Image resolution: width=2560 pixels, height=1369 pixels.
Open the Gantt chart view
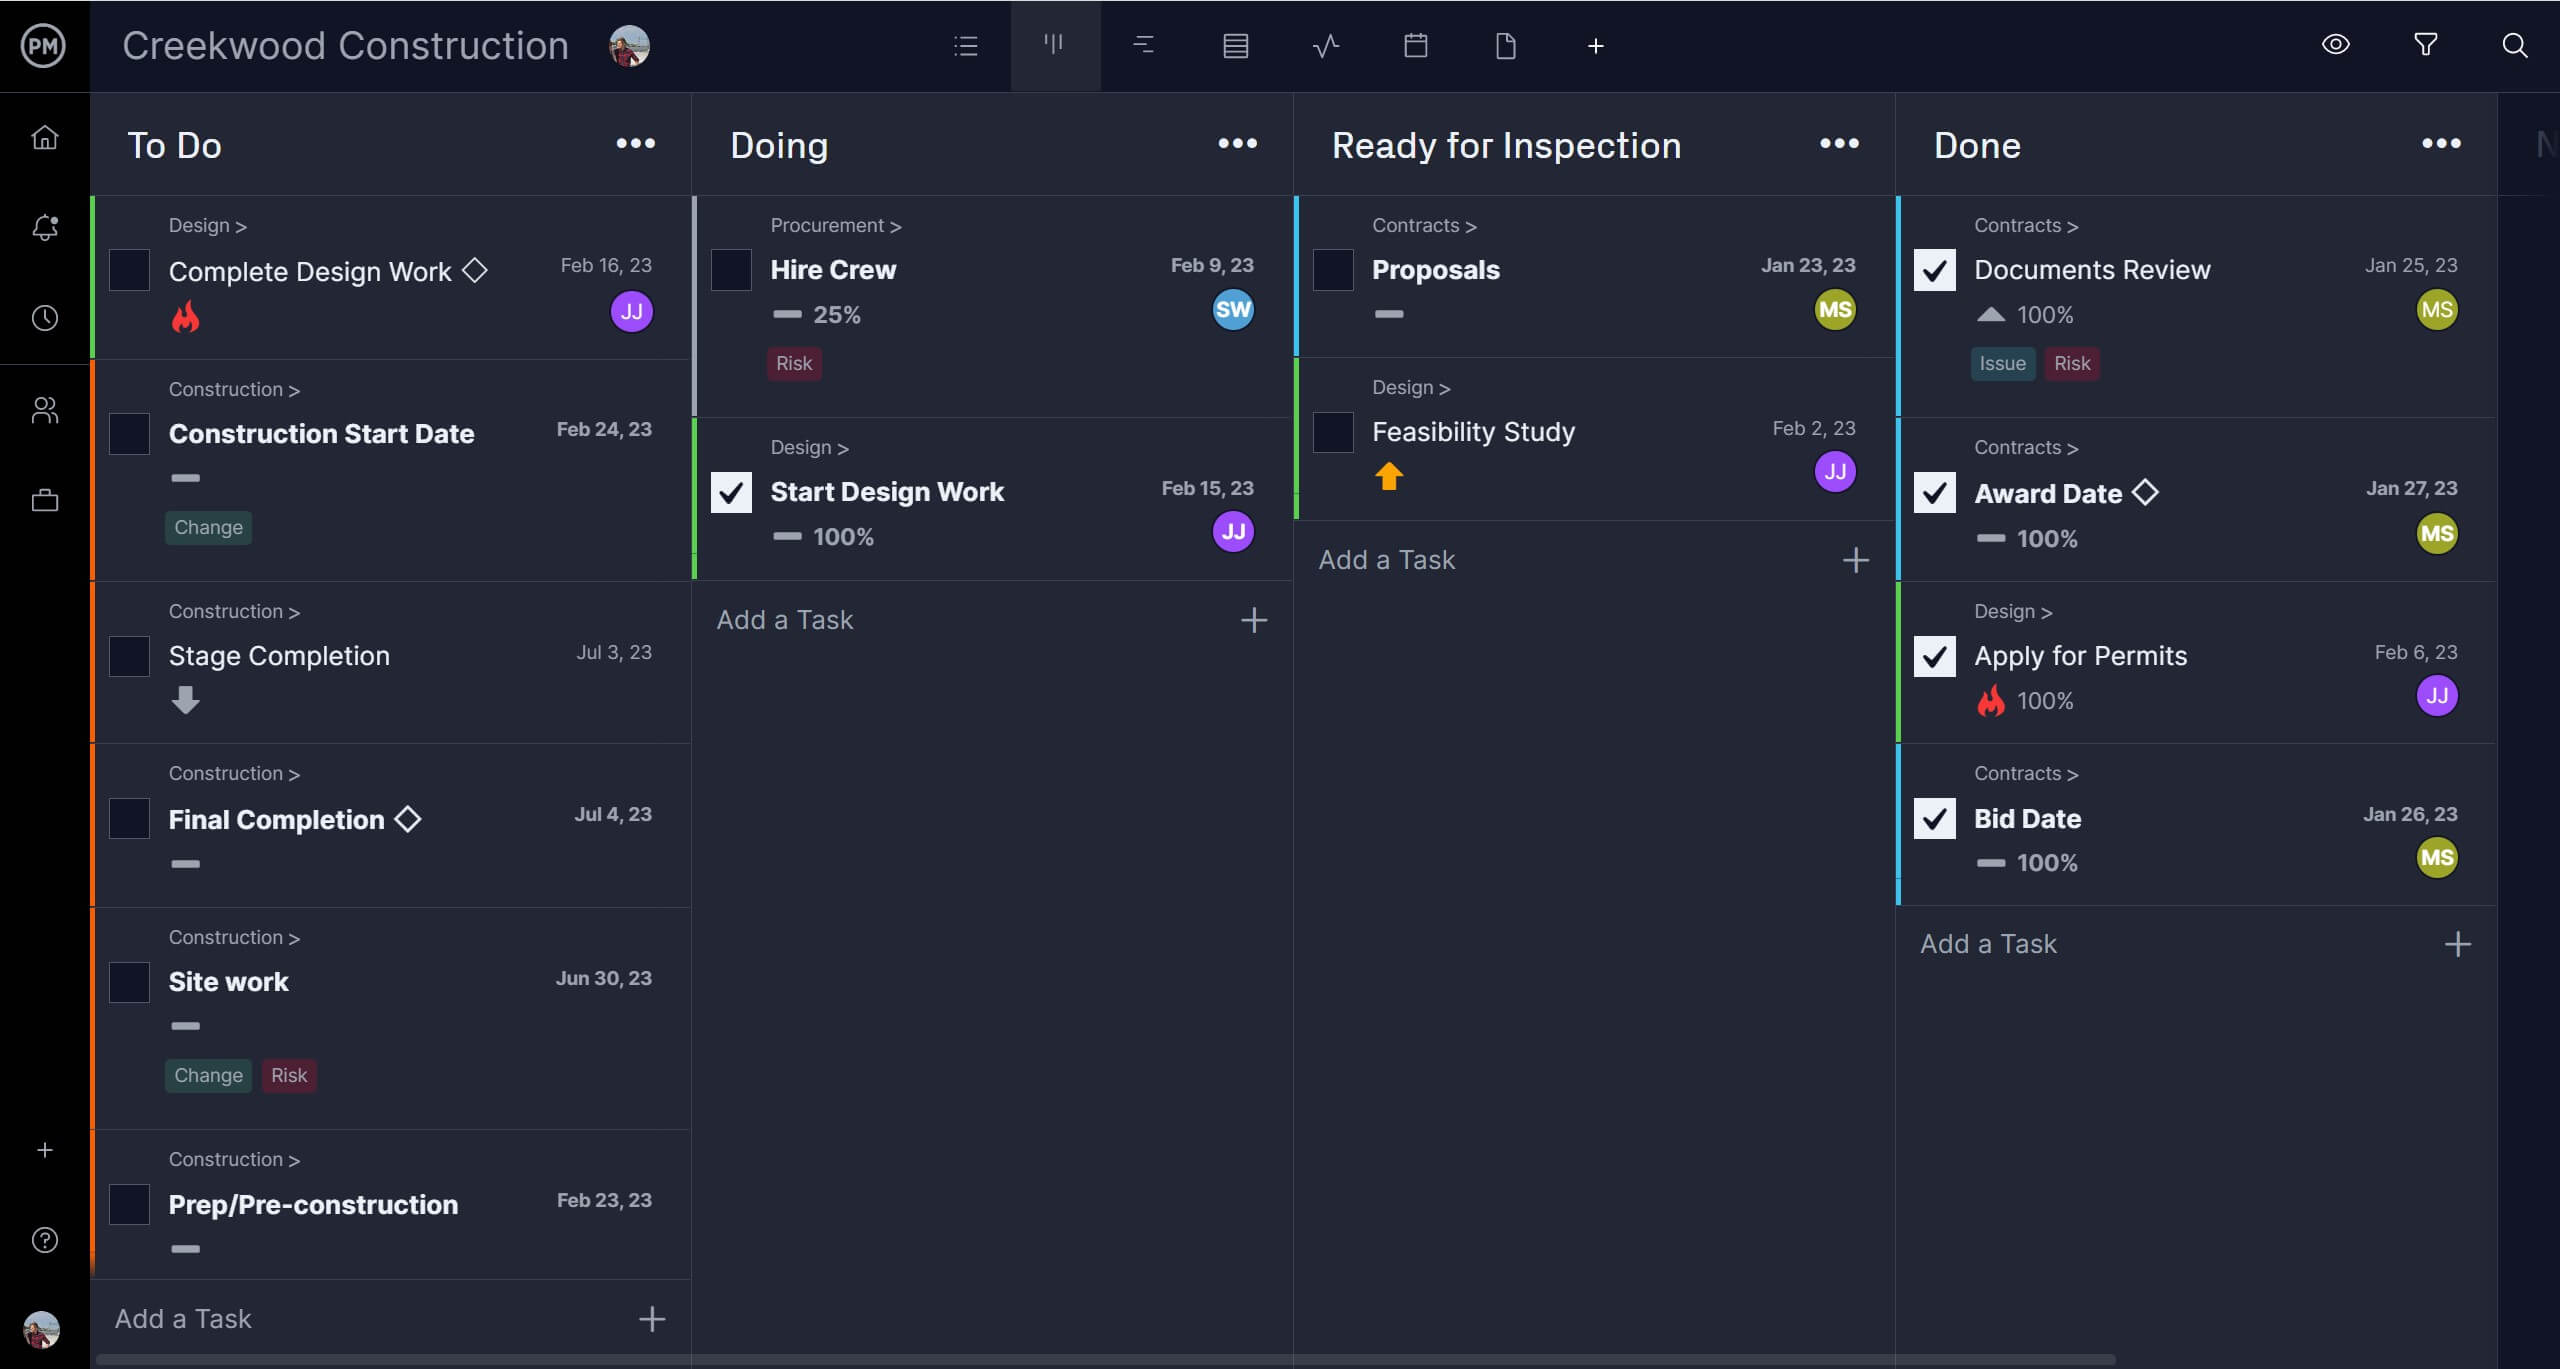point(1143,45)
